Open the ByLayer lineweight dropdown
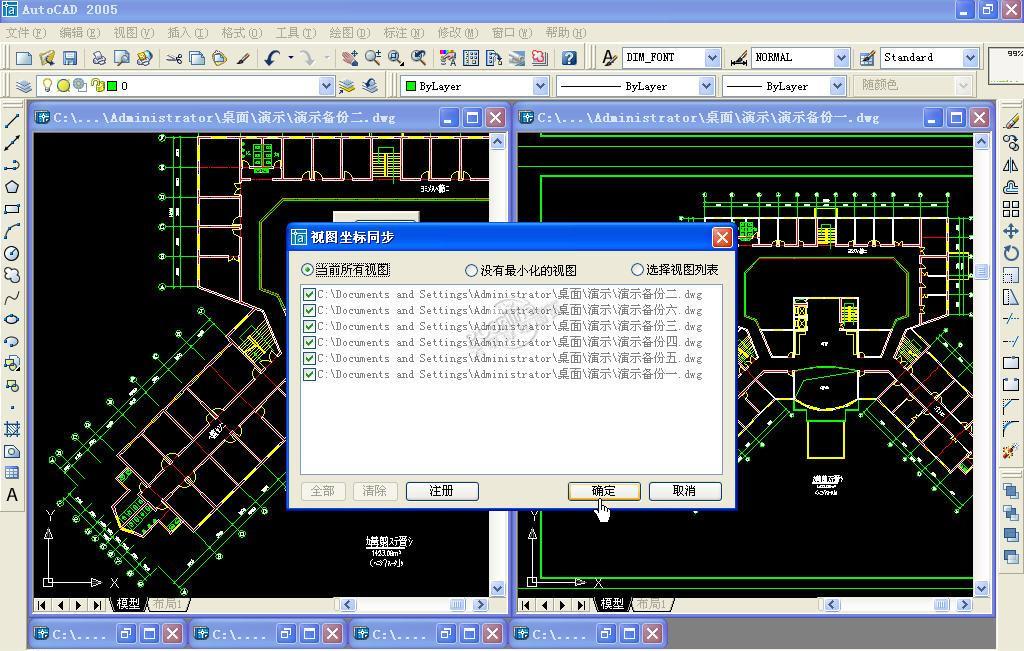Viewport: 1024px width, 651px height. pyautogui.click(x=838, y=86)
